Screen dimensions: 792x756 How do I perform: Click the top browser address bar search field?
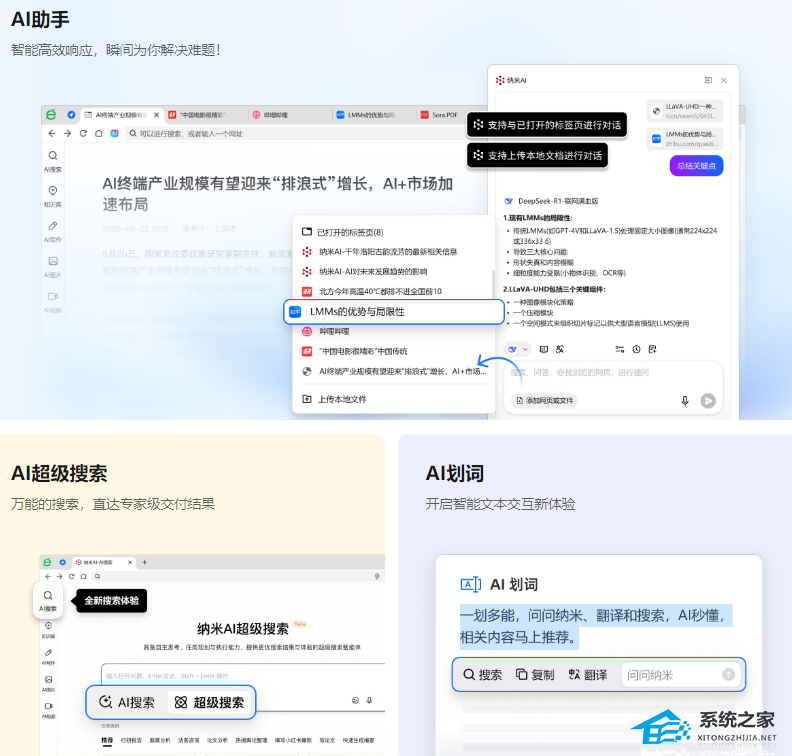click(x=293, y=133)
